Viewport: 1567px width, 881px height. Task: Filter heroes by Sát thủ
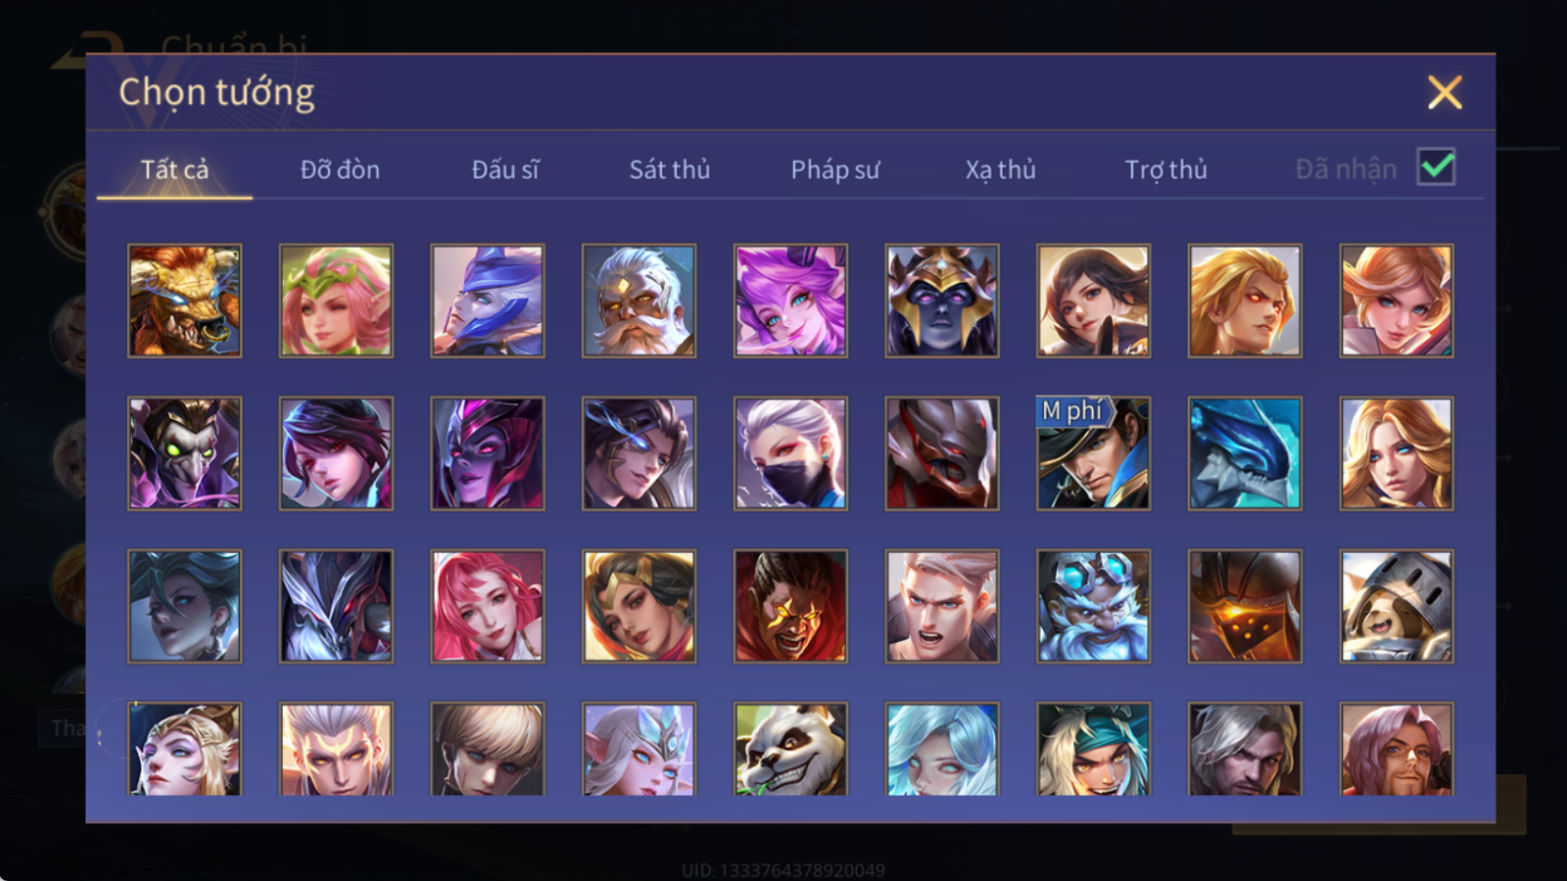click(669, 170)
